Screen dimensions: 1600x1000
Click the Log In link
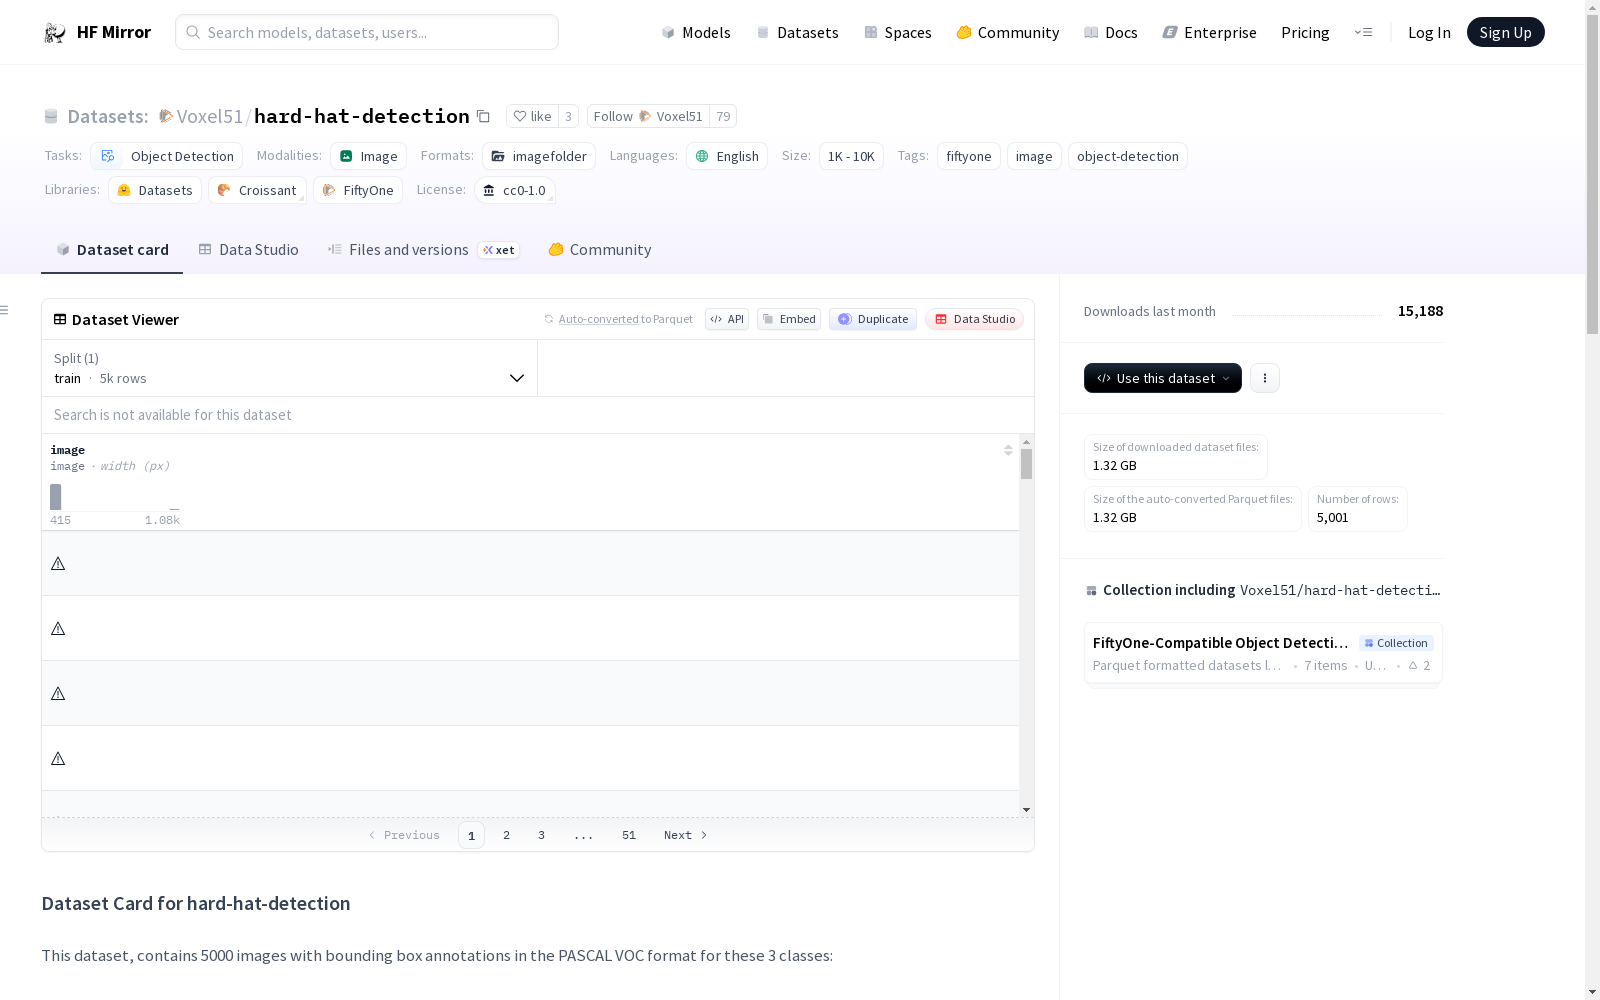tap(1429, 33)
